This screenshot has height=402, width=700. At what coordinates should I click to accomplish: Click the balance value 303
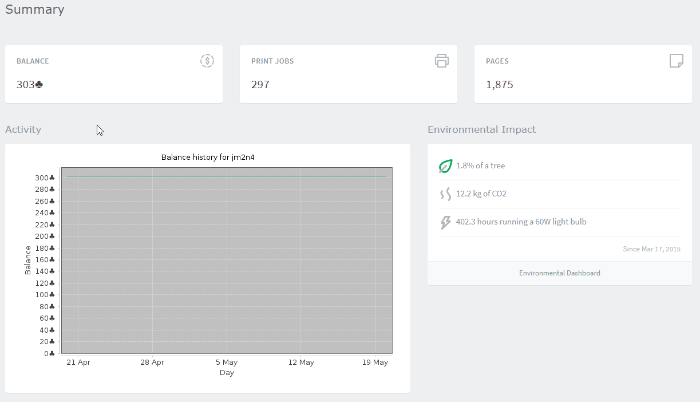pos(29,85)
